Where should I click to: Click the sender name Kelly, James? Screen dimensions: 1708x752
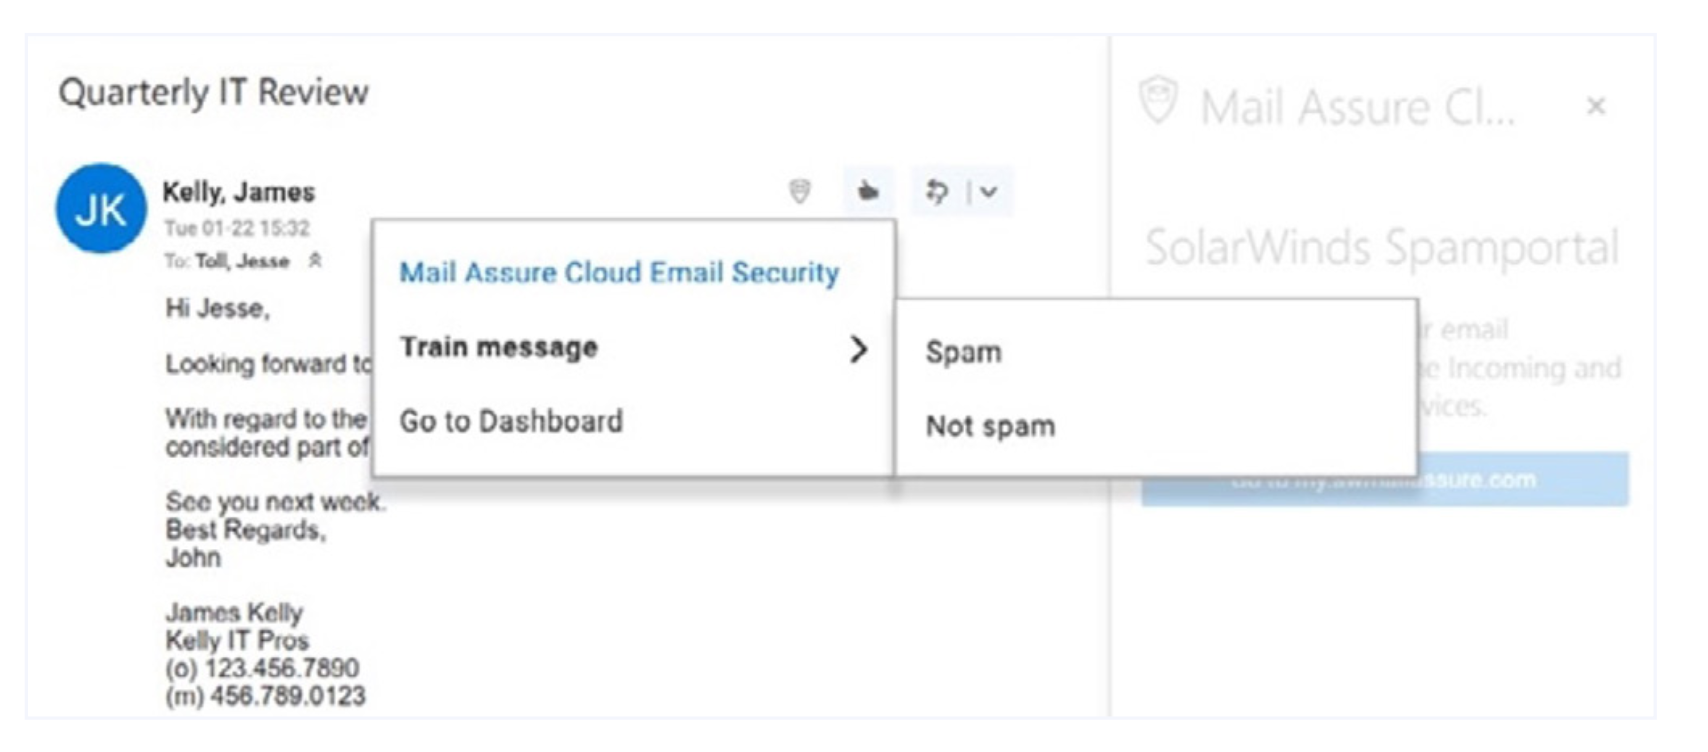pyautogui.click(x=238, y=192)
